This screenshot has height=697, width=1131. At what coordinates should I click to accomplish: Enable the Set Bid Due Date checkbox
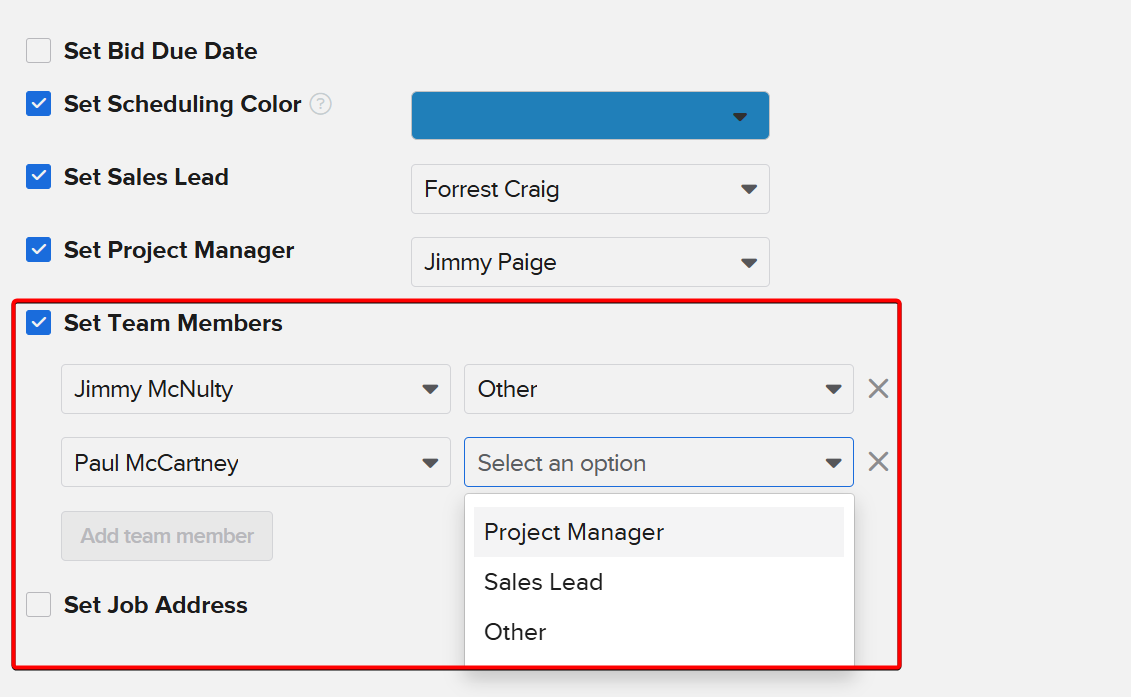[x=39, y=51]
